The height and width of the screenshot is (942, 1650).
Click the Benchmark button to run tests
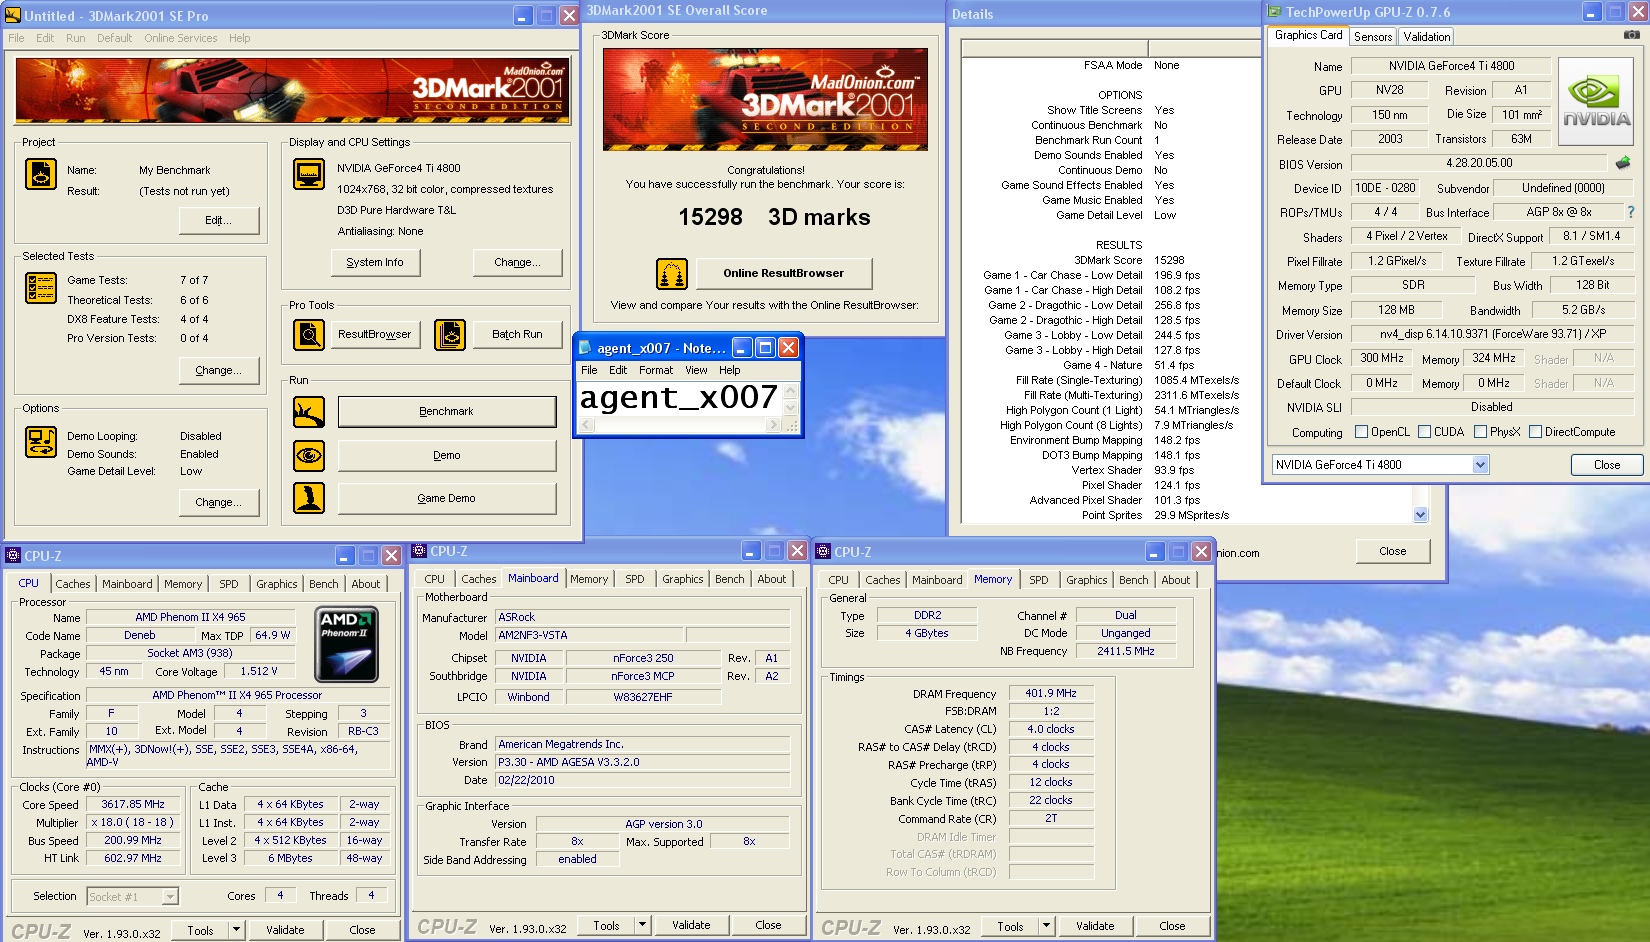(447, 412)
